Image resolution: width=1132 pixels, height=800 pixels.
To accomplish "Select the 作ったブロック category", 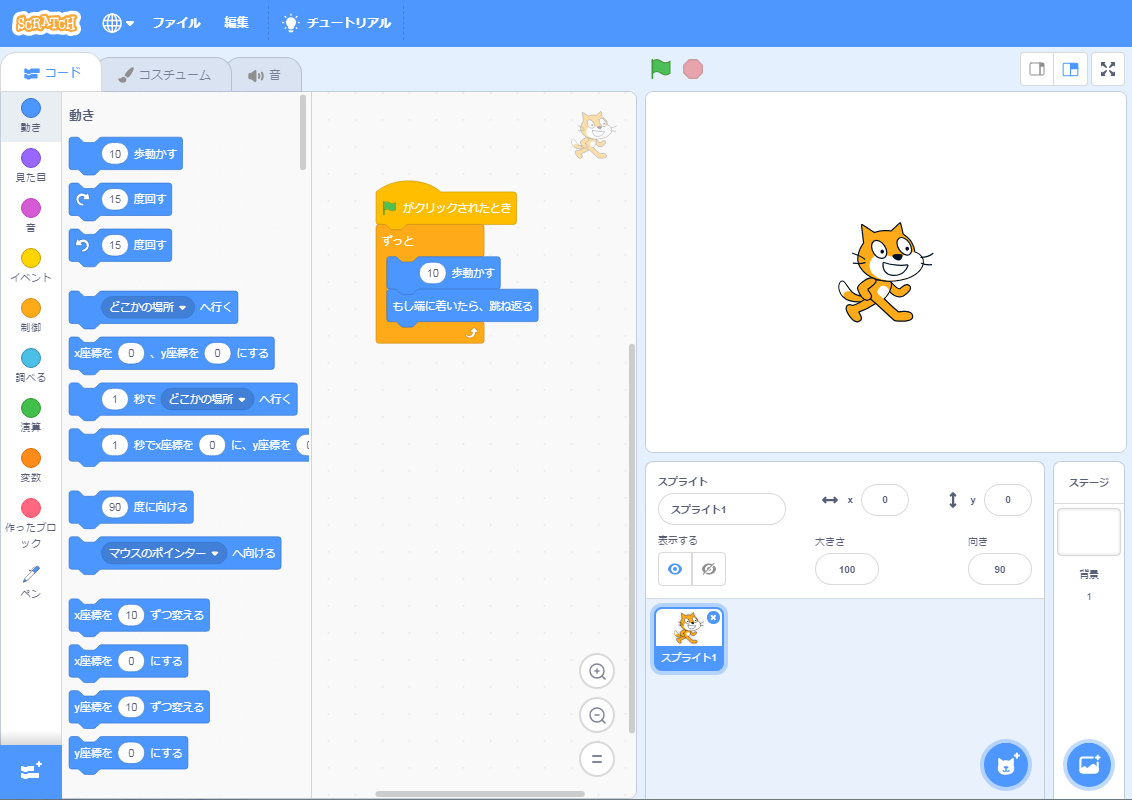I will [30, 523].
